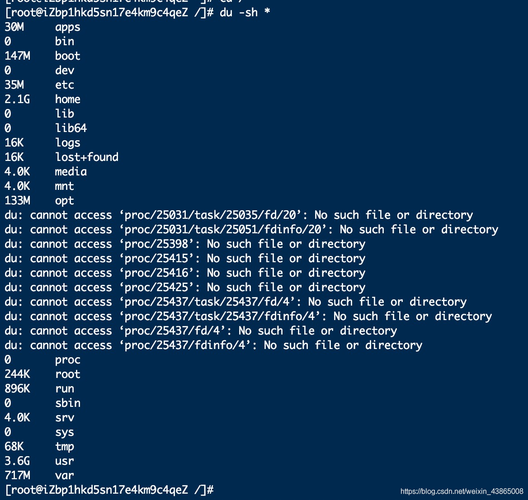Viewport: 528px width, 500px height.
Task: Select the 'lib64' entry
Action: click(x=71, y=128)
